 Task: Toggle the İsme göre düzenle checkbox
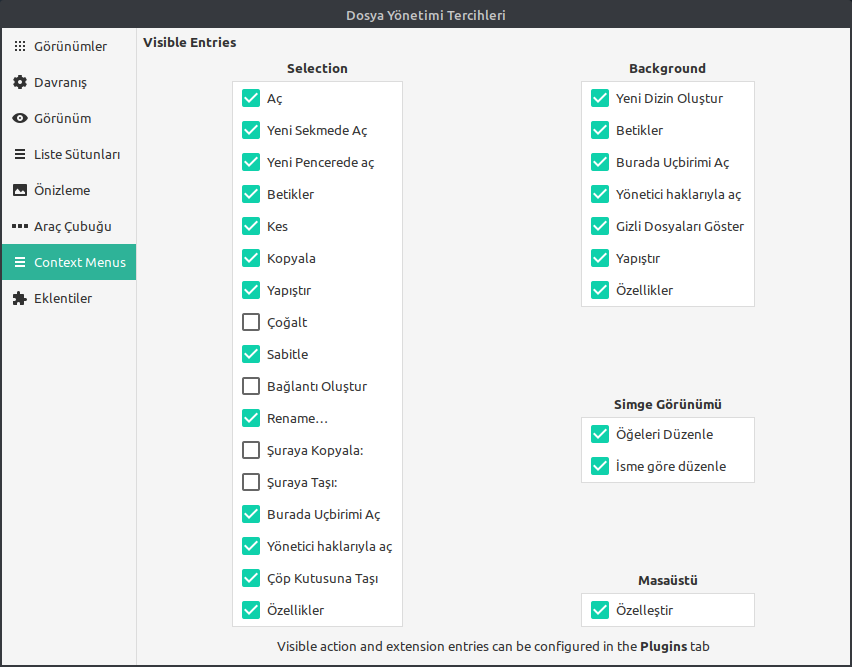pyautogui.click(x=600, y=466)
